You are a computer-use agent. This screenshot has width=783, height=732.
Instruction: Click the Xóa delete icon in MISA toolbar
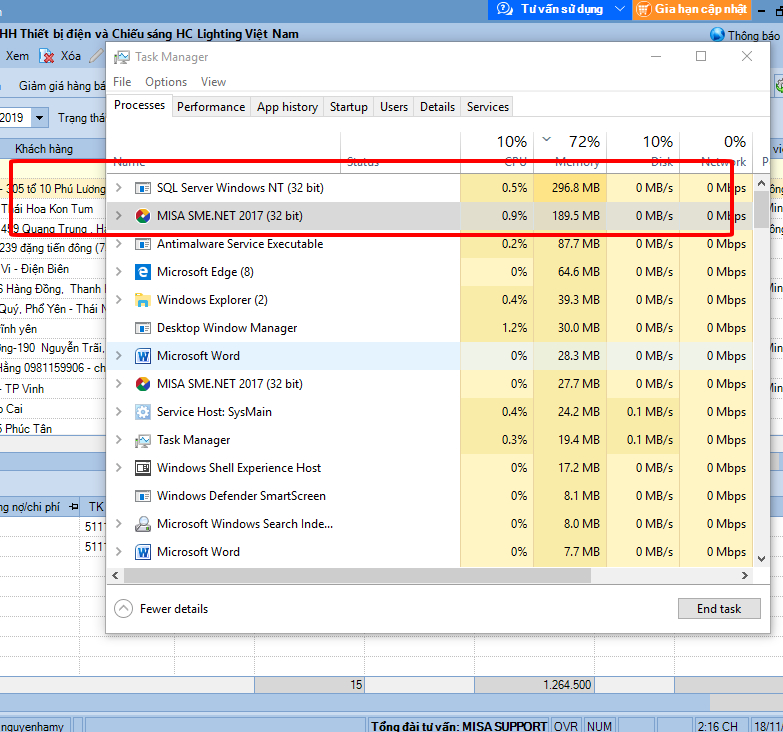(x=46, y=57)
